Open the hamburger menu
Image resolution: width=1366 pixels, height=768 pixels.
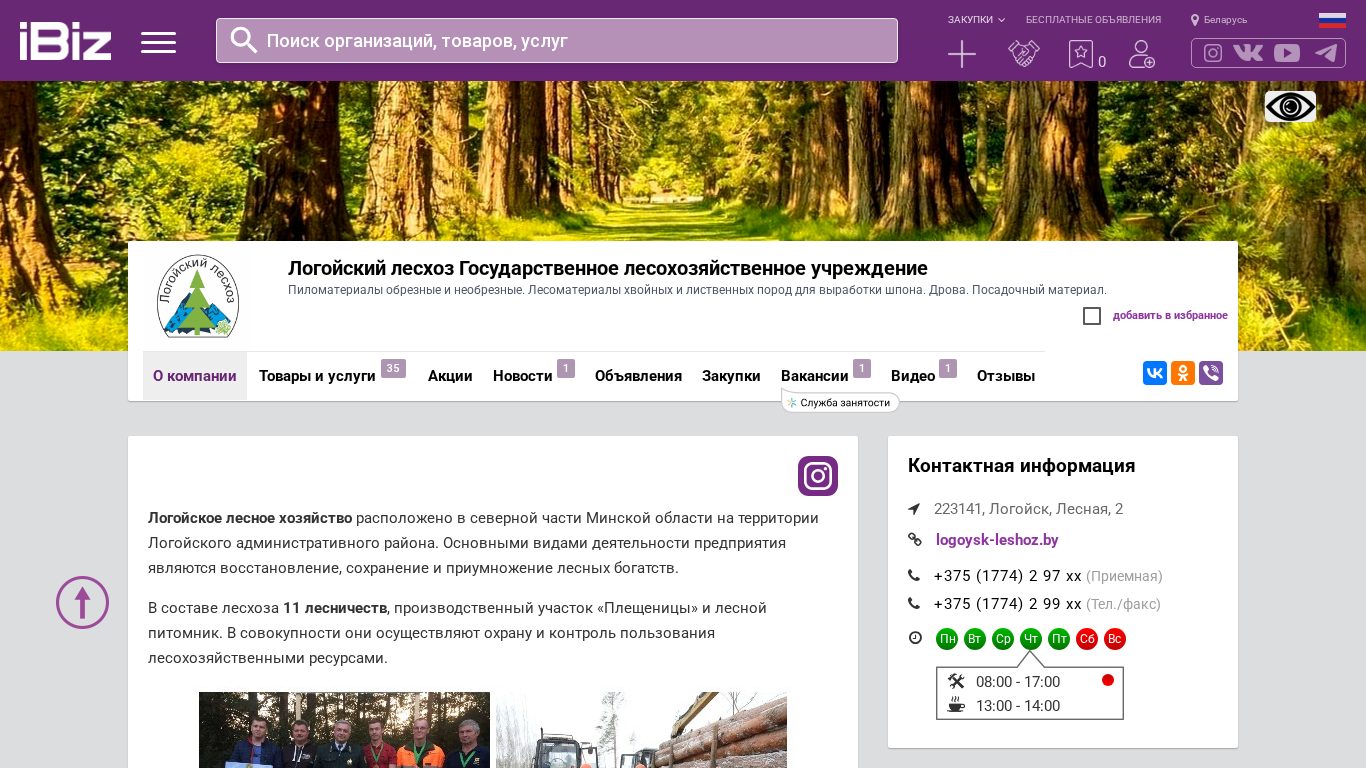click(x=158, y=42)
